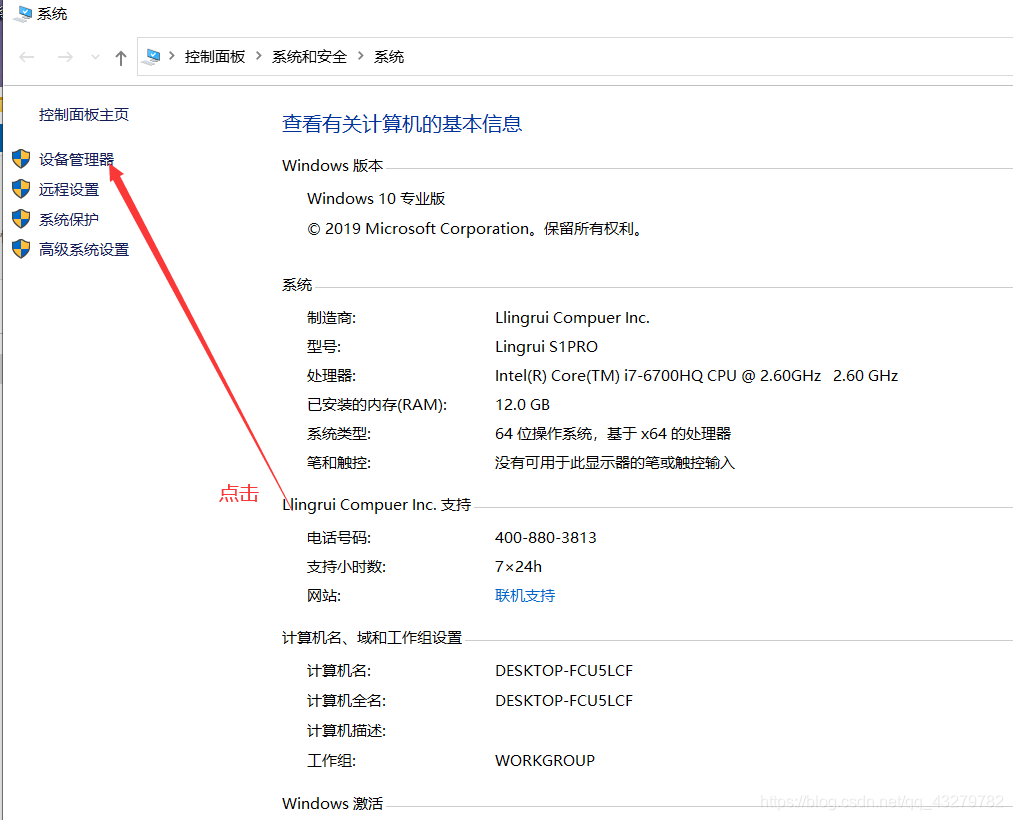Screen dimensions: 1013x820
Task: Click the 已安装的内存(RAM): label
Action: [377, 405]
